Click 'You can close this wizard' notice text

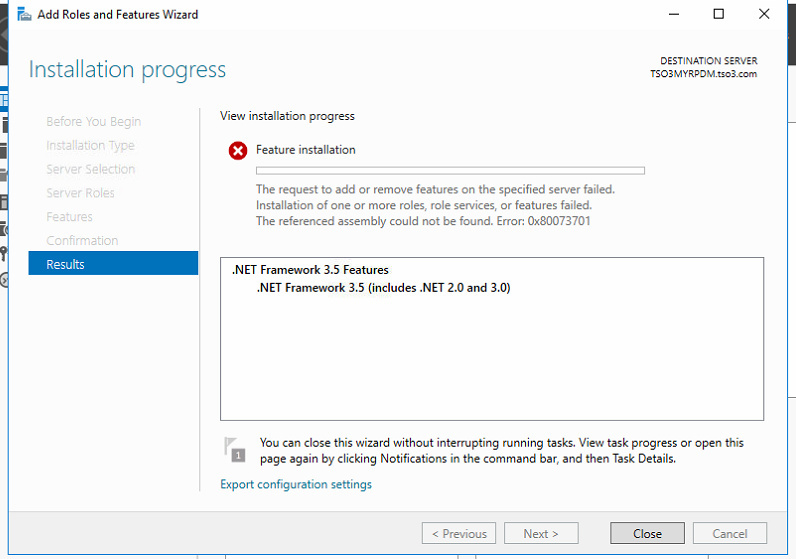coord(502,451)
